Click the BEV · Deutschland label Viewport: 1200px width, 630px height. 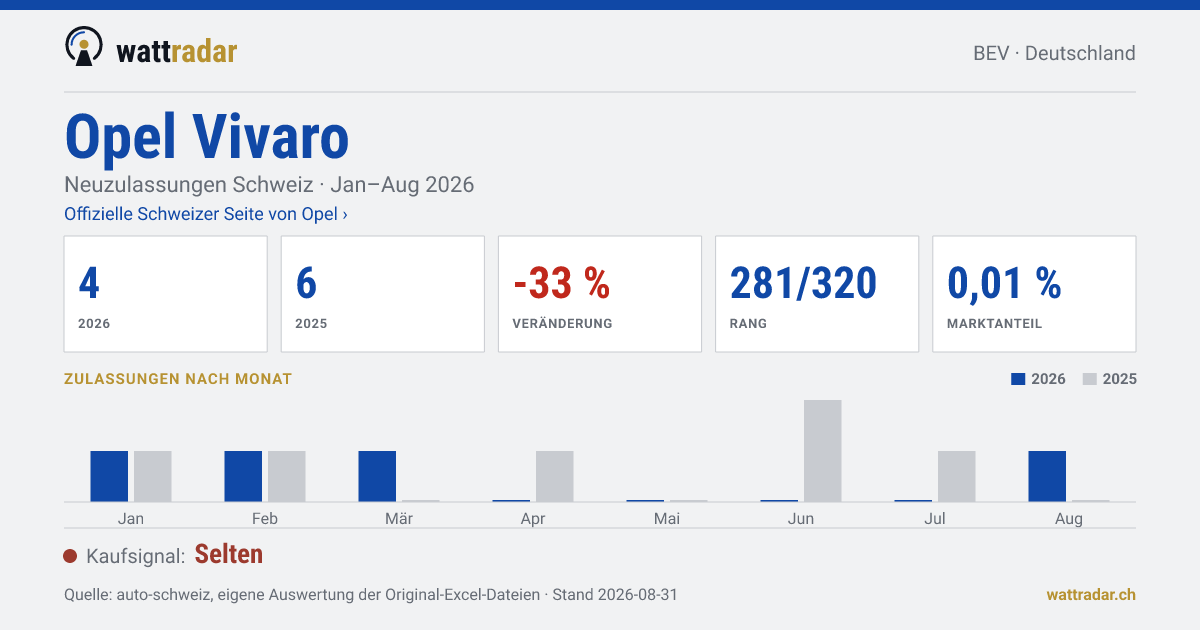pyautogui.click(x=1054, y=53)
